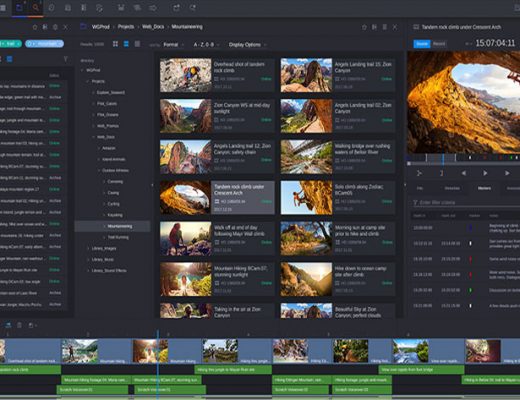520x400 pixels.
Task: Open the search magnifier tool in top toolbar
Action: click(35, 7)
